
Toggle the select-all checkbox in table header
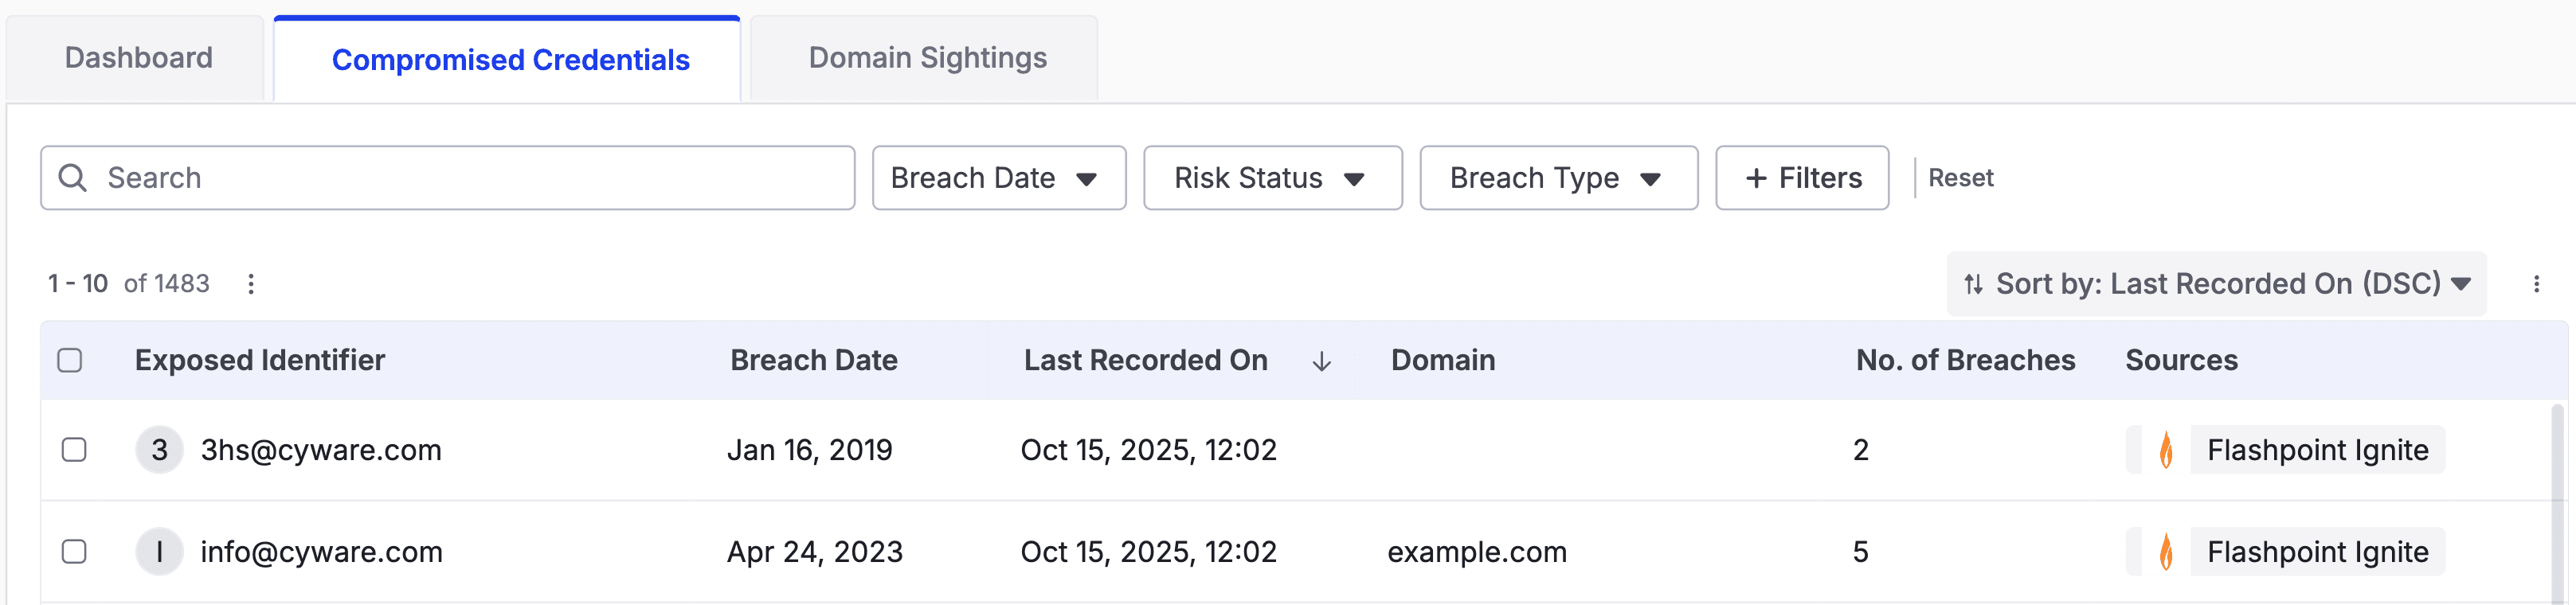point(70,360)
